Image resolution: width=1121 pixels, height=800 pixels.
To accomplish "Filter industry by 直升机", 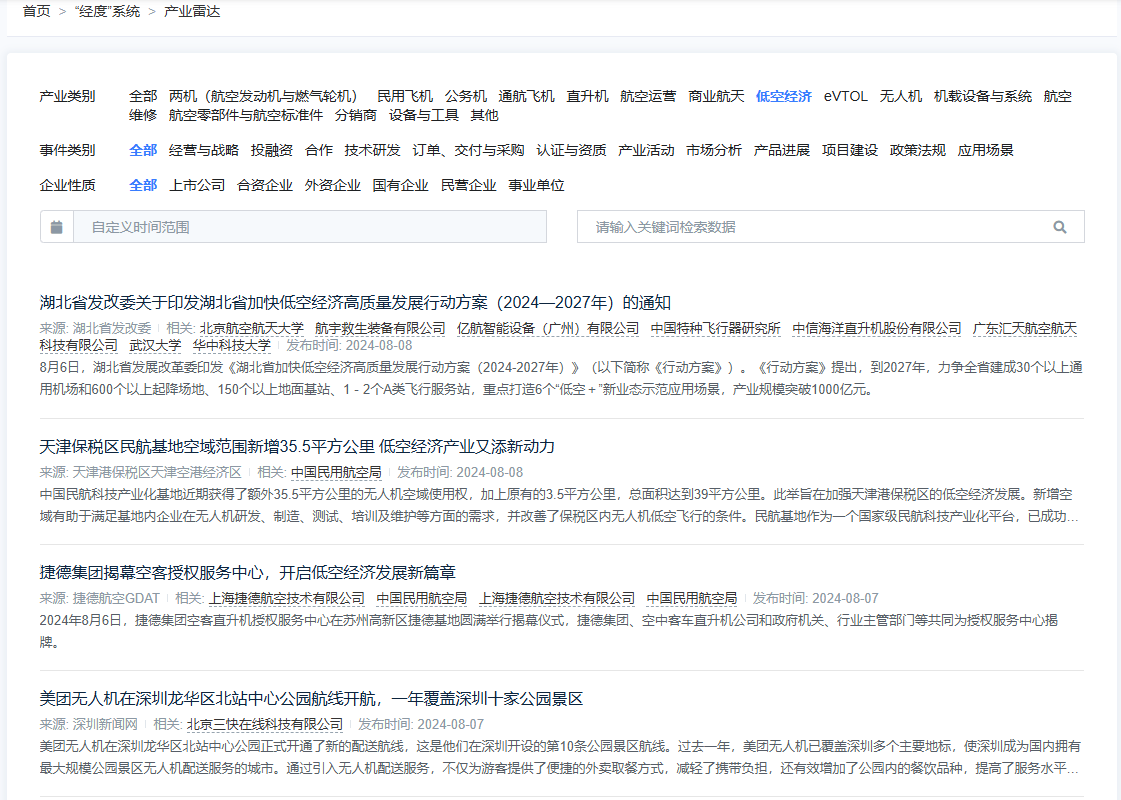I will (x=587, y=97).
